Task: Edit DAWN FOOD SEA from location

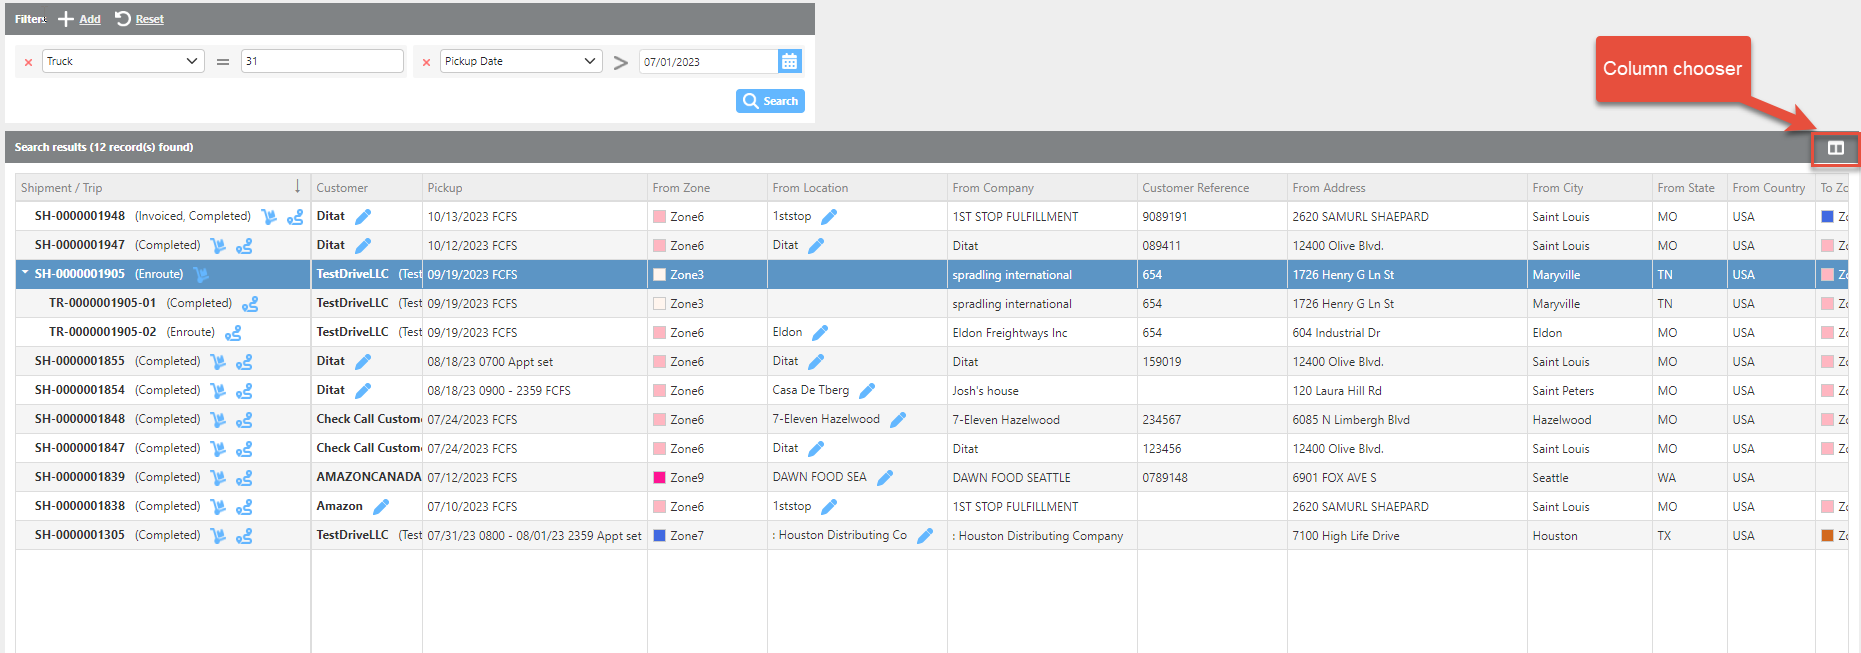Action: point(885,478)
